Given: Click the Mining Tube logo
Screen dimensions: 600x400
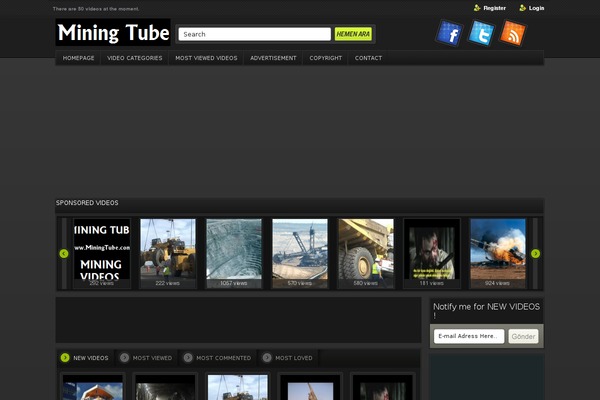Looking at the screenshot, I should [113, 33].
